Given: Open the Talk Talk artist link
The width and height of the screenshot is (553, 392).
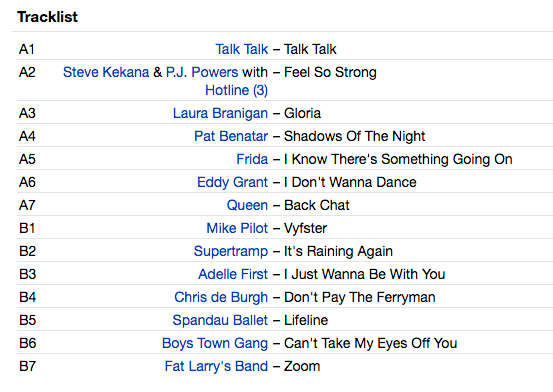Looking at the screenshot, I should (x=242, y=49).
